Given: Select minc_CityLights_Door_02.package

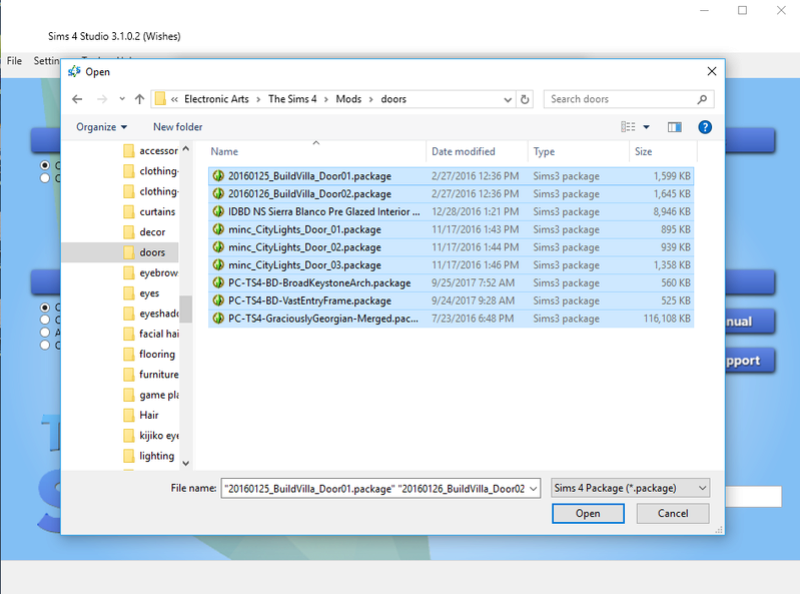Looking at the screenshot, I should click(x=451, y=248).
